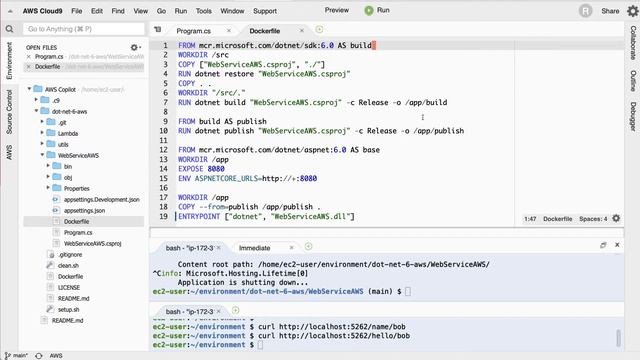This screenshot has width=640, height=360.
Task: Open editor settings gear in status bar
Action: [x=616, y=218]
